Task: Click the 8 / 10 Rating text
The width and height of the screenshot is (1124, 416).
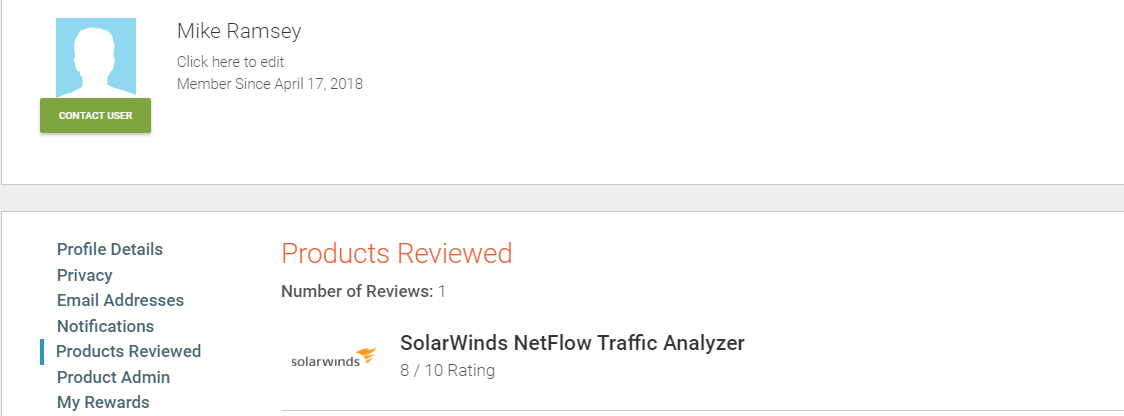Action: 447,370
